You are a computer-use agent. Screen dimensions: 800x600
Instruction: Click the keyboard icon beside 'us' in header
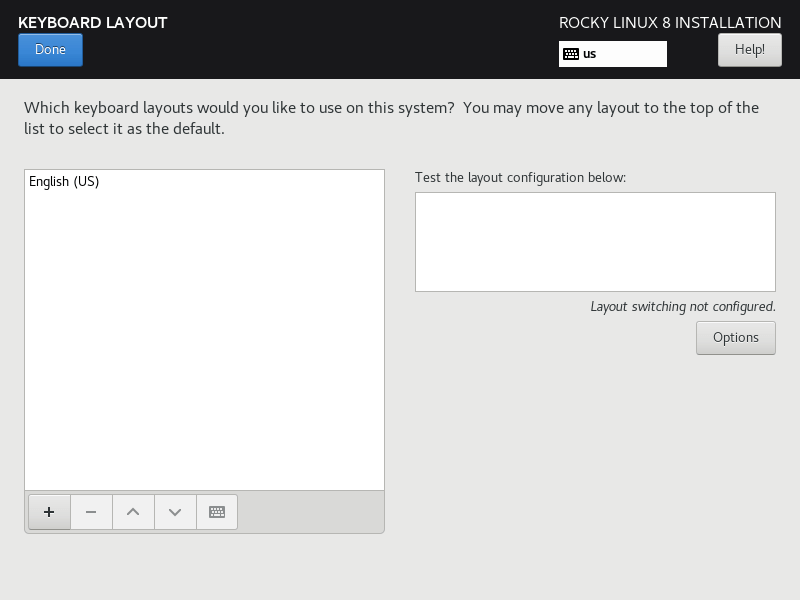tap(571, 54)
